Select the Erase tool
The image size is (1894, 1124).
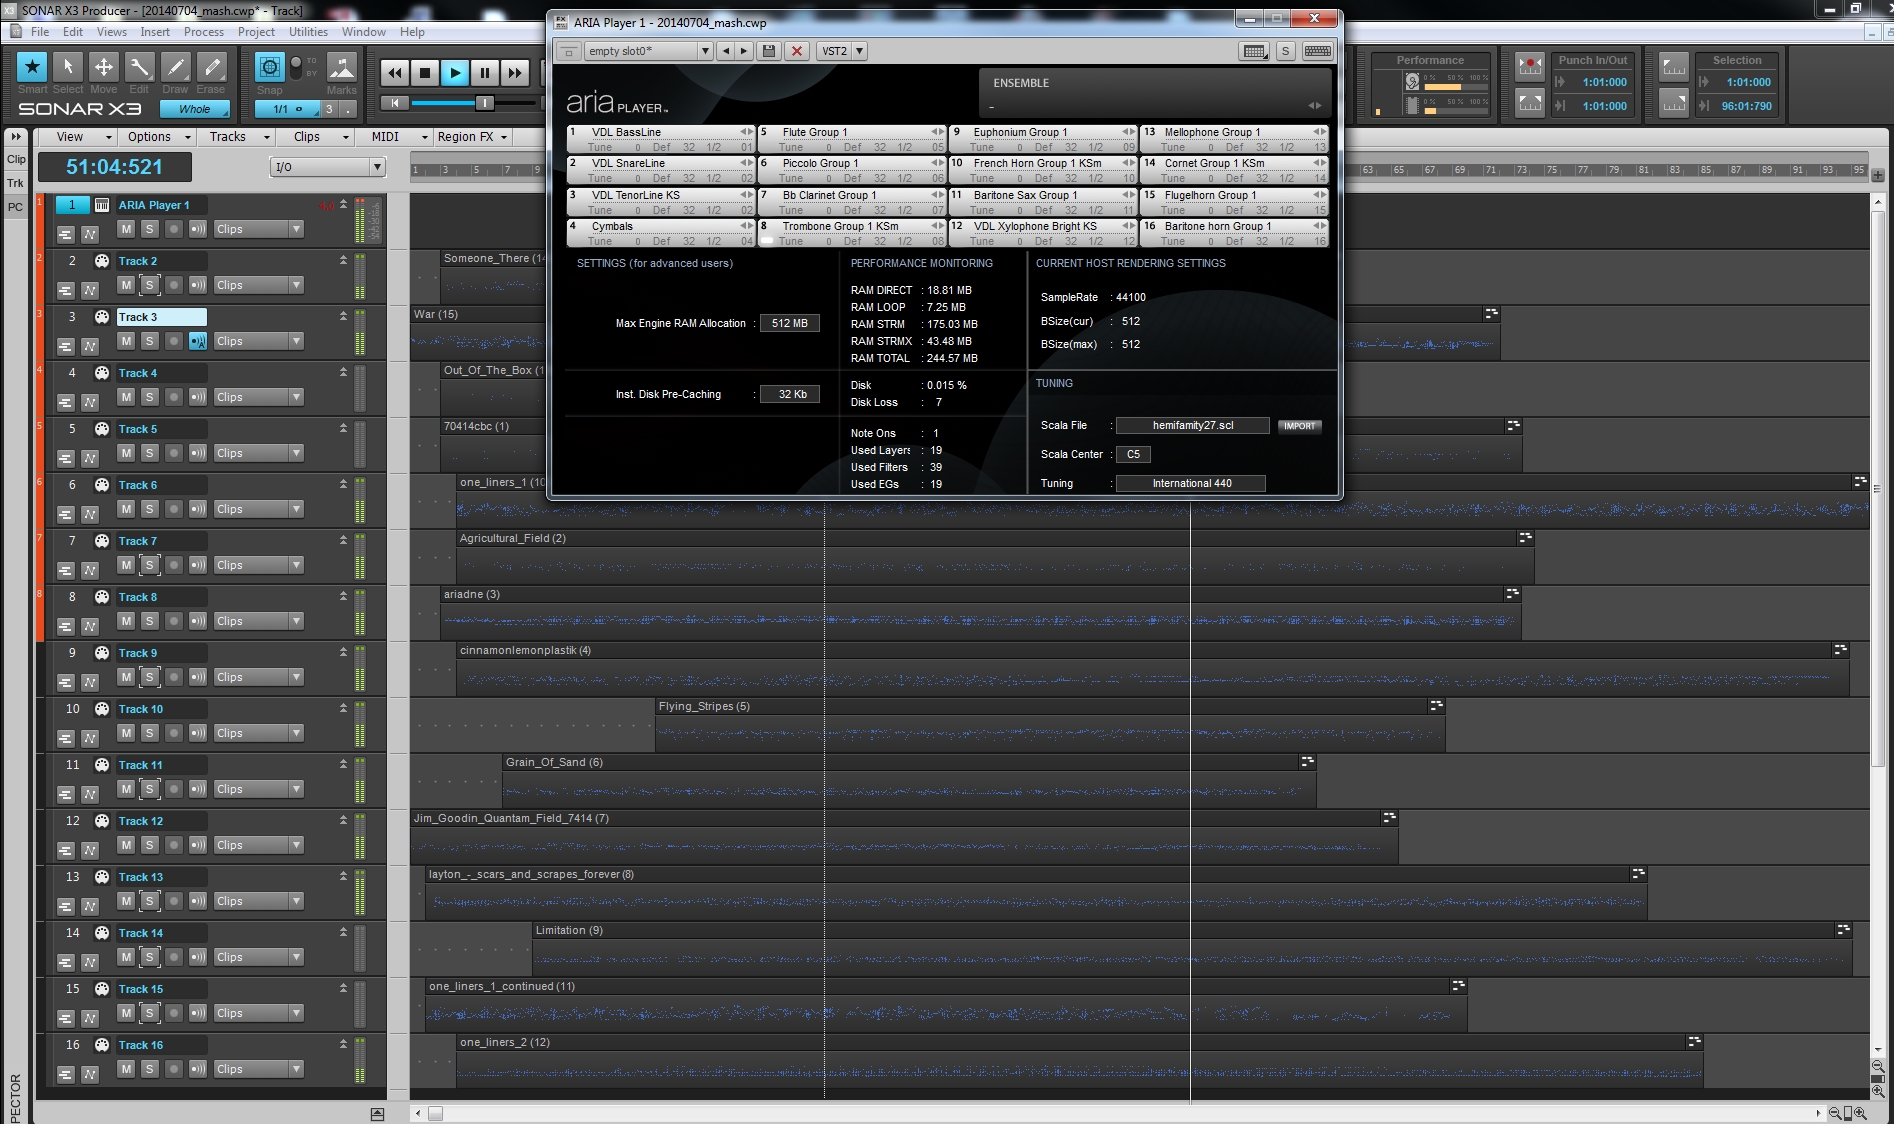point(211,67)
